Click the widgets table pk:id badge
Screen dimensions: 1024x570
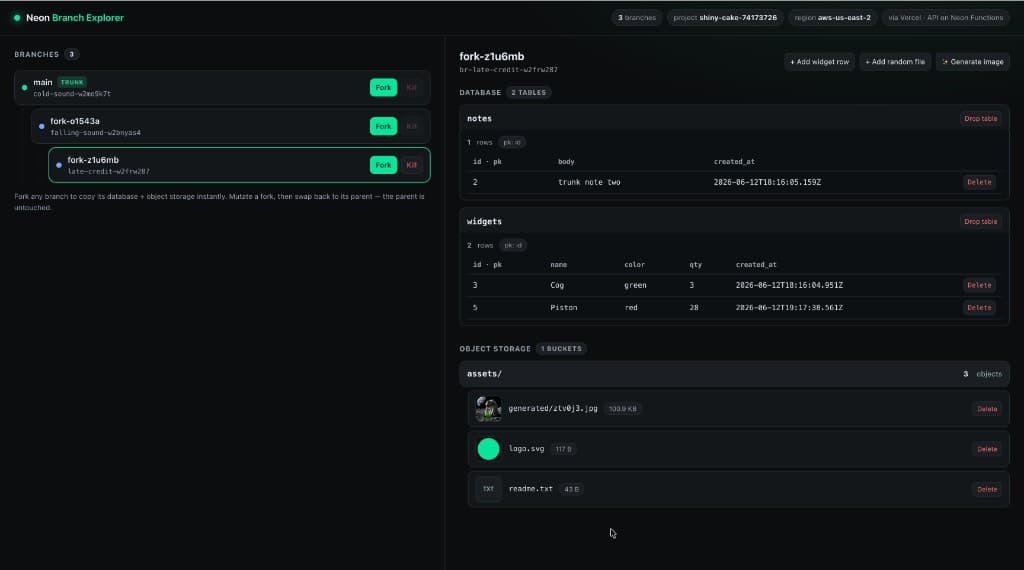pos(513,245)
